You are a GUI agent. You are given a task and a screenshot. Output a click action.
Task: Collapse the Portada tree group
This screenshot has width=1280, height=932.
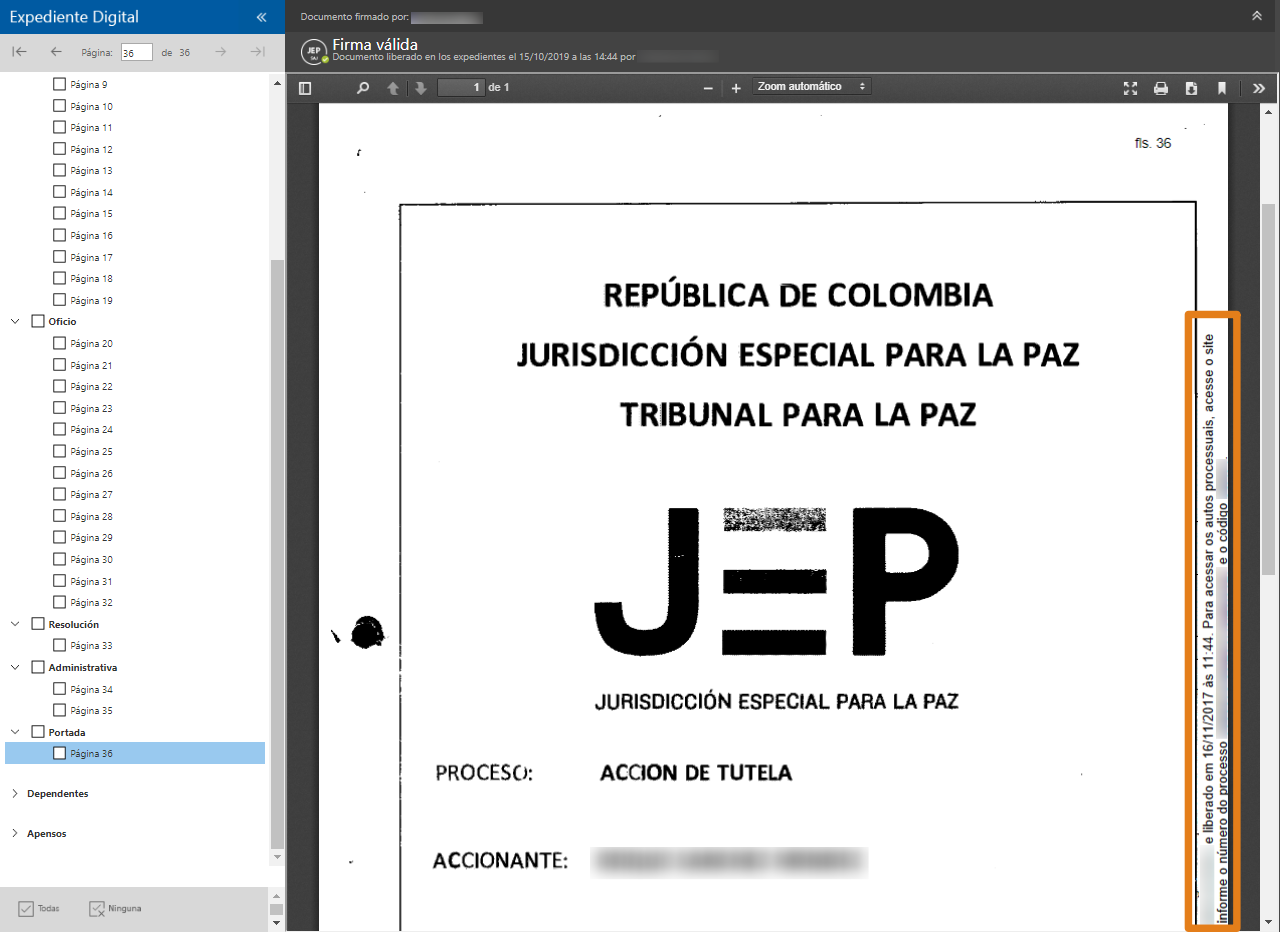click(x=15, y=732)
